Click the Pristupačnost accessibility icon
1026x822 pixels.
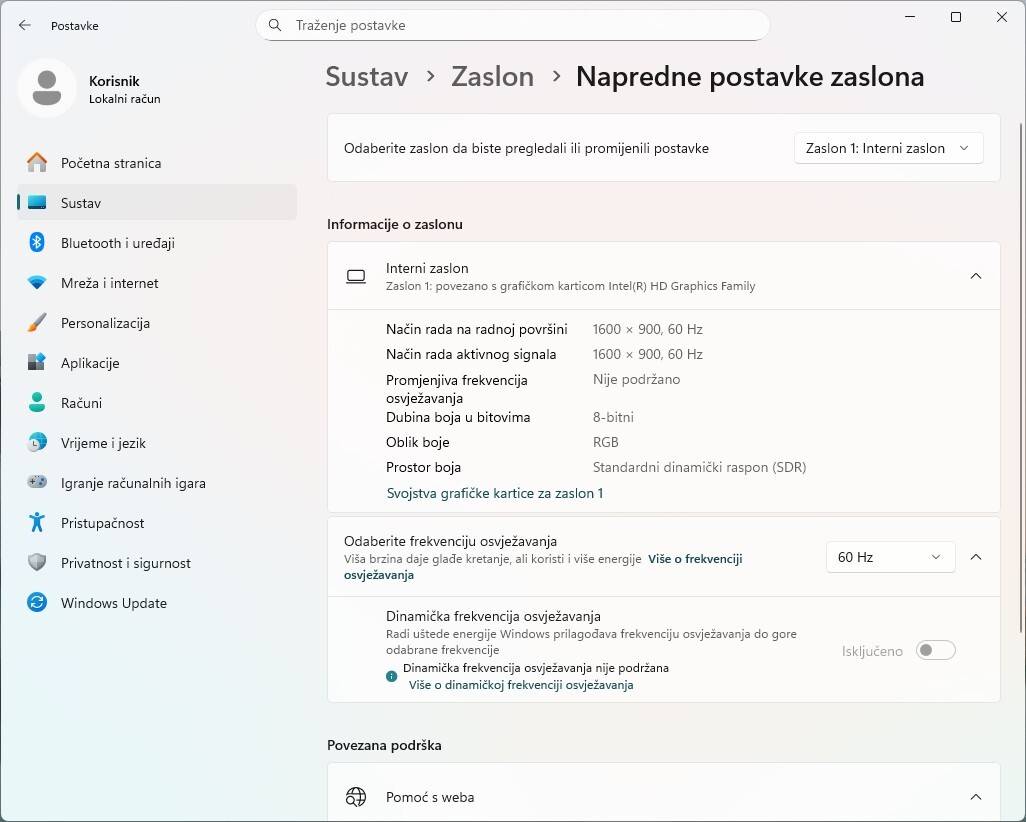coord(37,523)
